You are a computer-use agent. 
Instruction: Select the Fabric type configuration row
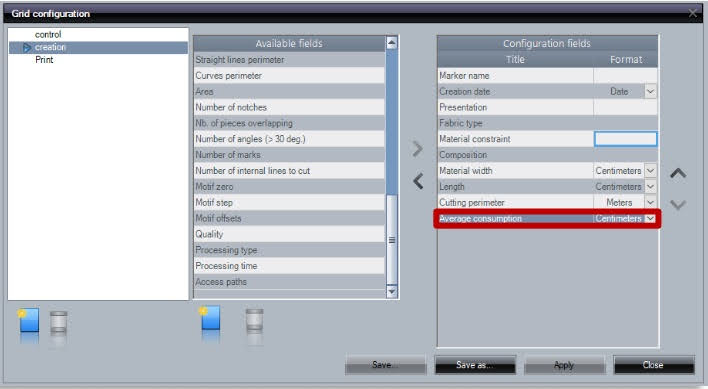pyautogui.click(x=547, y=123)
